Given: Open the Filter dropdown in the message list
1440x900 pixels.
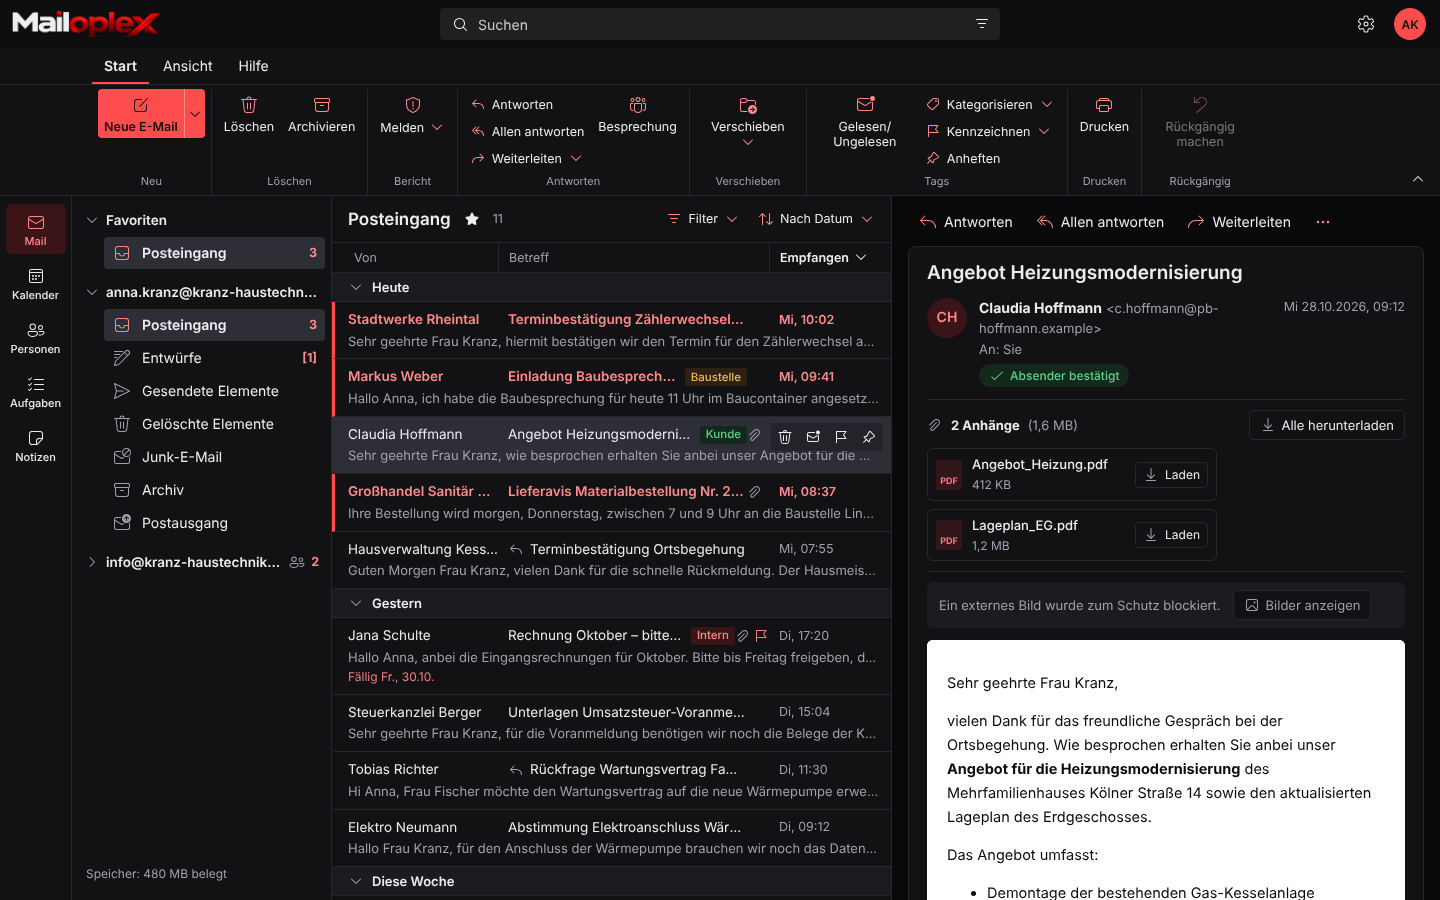Looking at the screenshot, I should [x=703, y=219].
